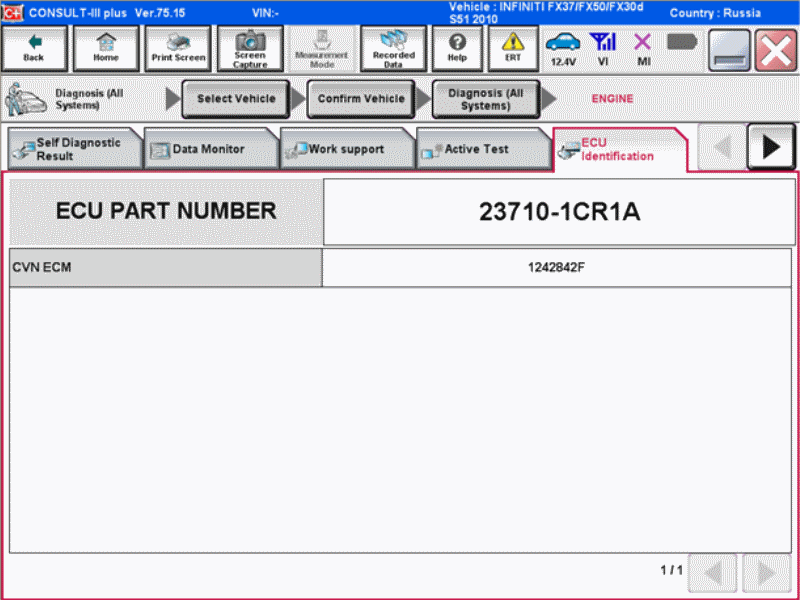Go back using the Back button
The width and height of the screenshot is (800, 600).
(34, 49)
